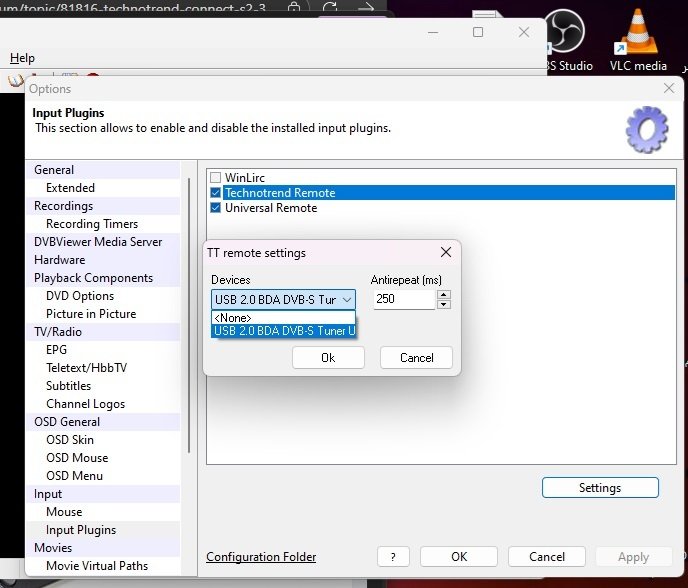This screenshot has width=688, height=588.
Task: Disable the Universal Remote checkbox
Action: (x=215, y=208)
